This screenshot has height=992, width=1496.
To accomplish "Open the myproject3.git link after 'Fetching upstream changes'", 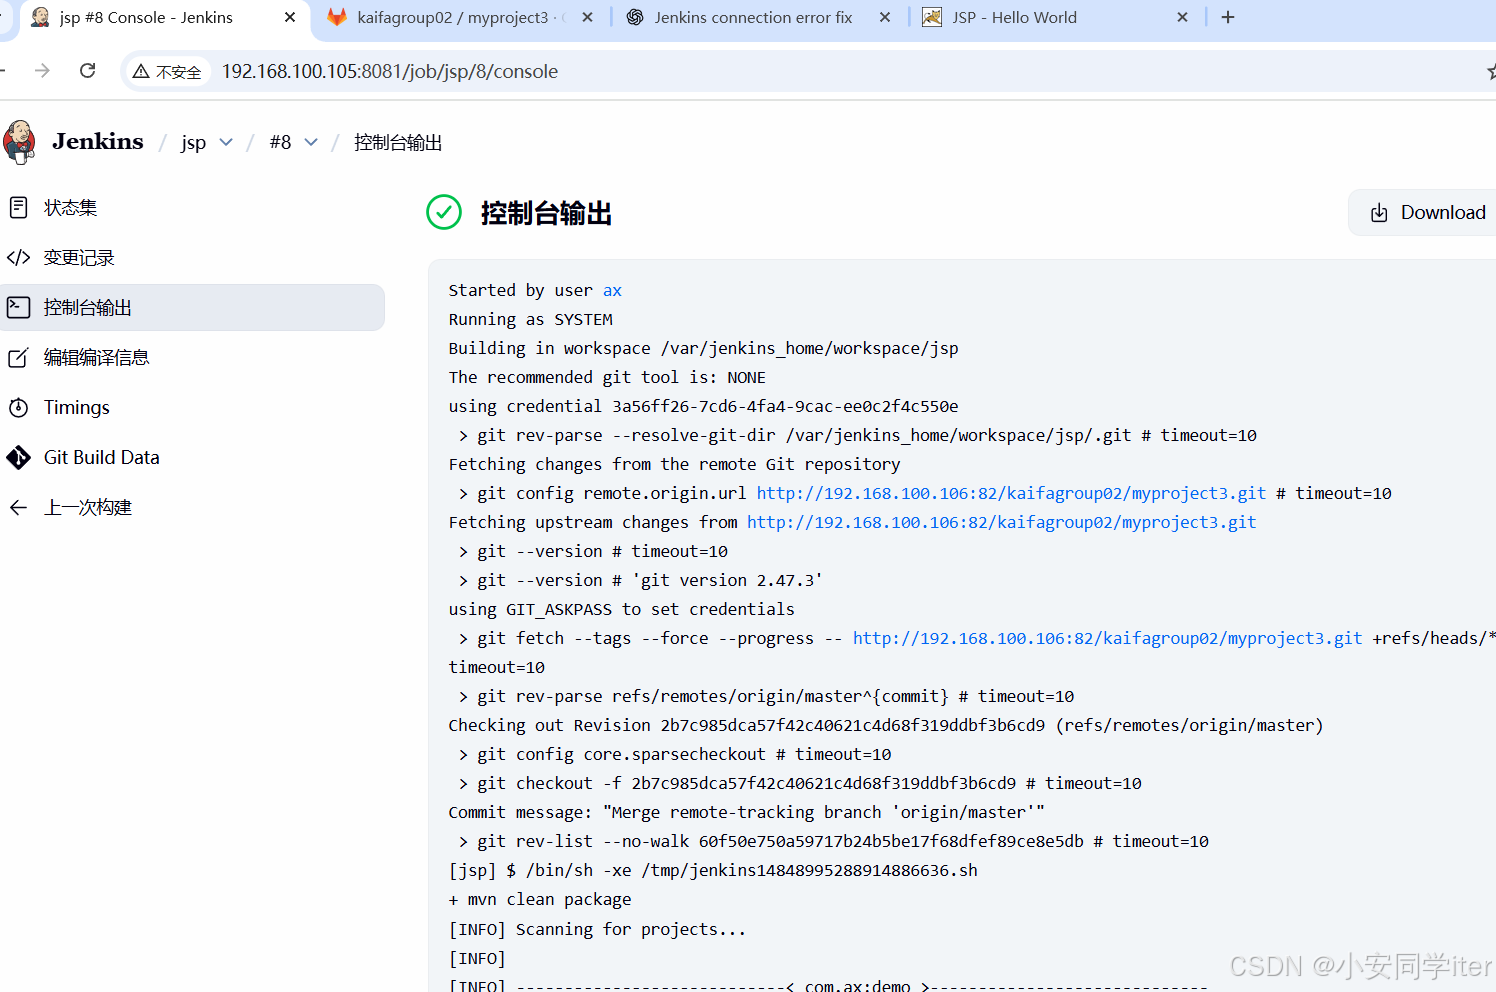I will [x=1001, y=523].
